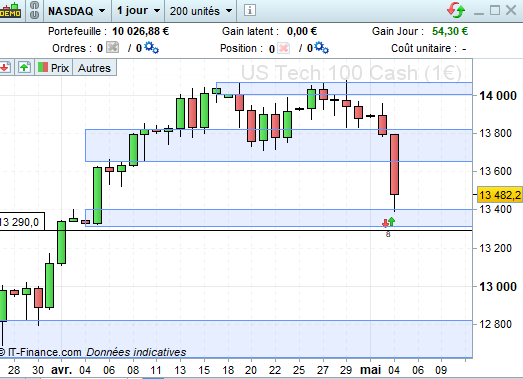Viewport: 523px width, 379px height.
Task: Open the 1 jour timeframe dropdown
Action: pyautogui.click(x=138, y=11)
